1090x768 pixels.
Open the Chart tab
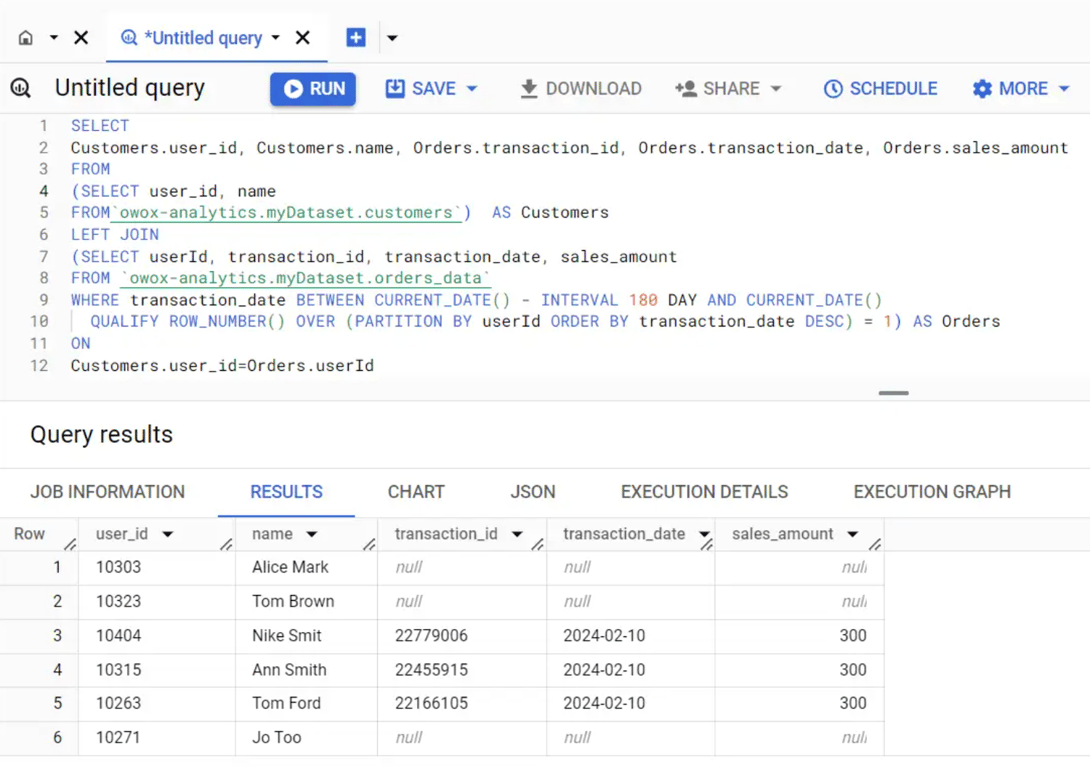click(416, 492)
